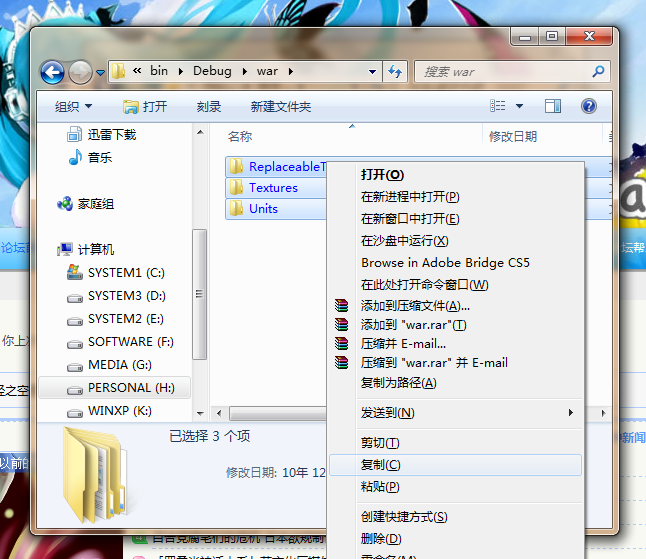Open MEDIA (G:) drive

click(x=109, y=365)
